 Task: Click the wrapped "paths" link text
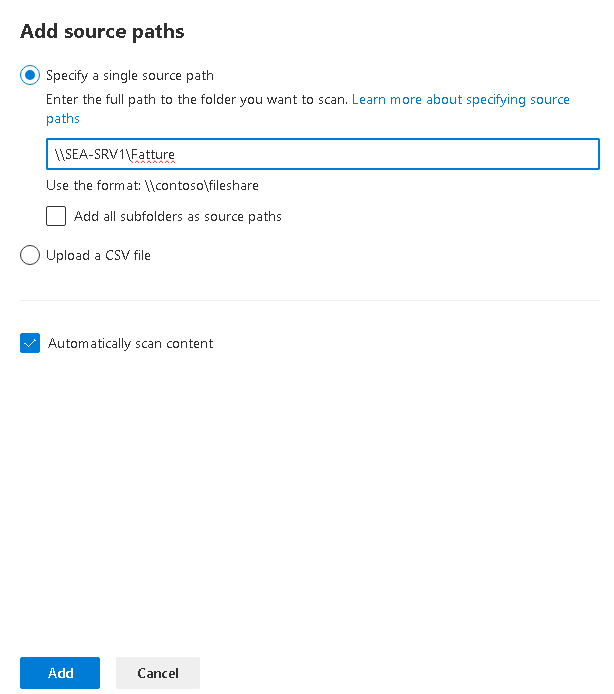(63, 119)
